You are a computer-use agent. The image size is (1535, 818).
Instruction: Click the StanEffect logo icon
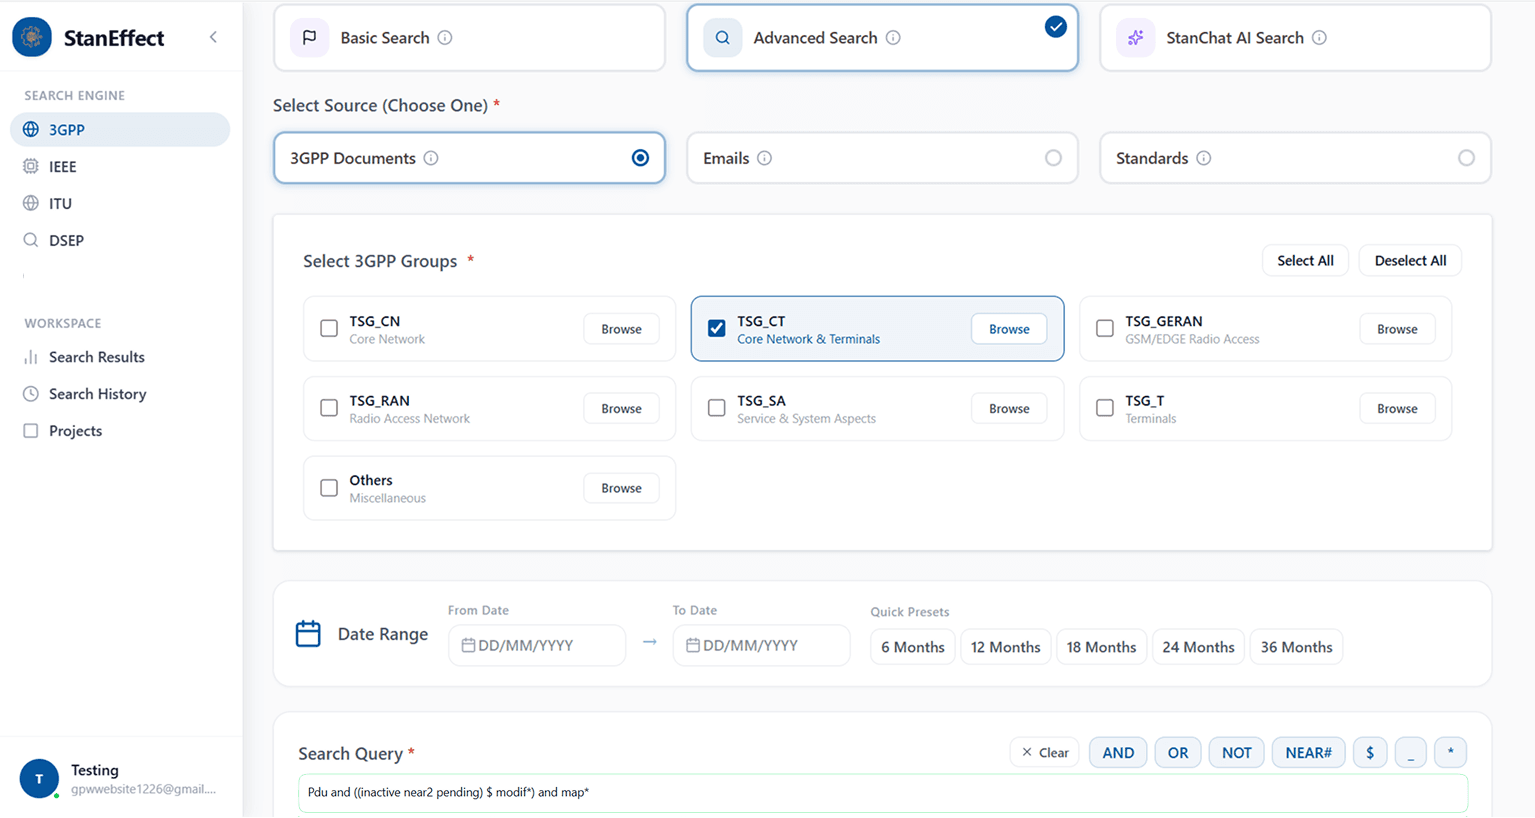click(32, 37)
